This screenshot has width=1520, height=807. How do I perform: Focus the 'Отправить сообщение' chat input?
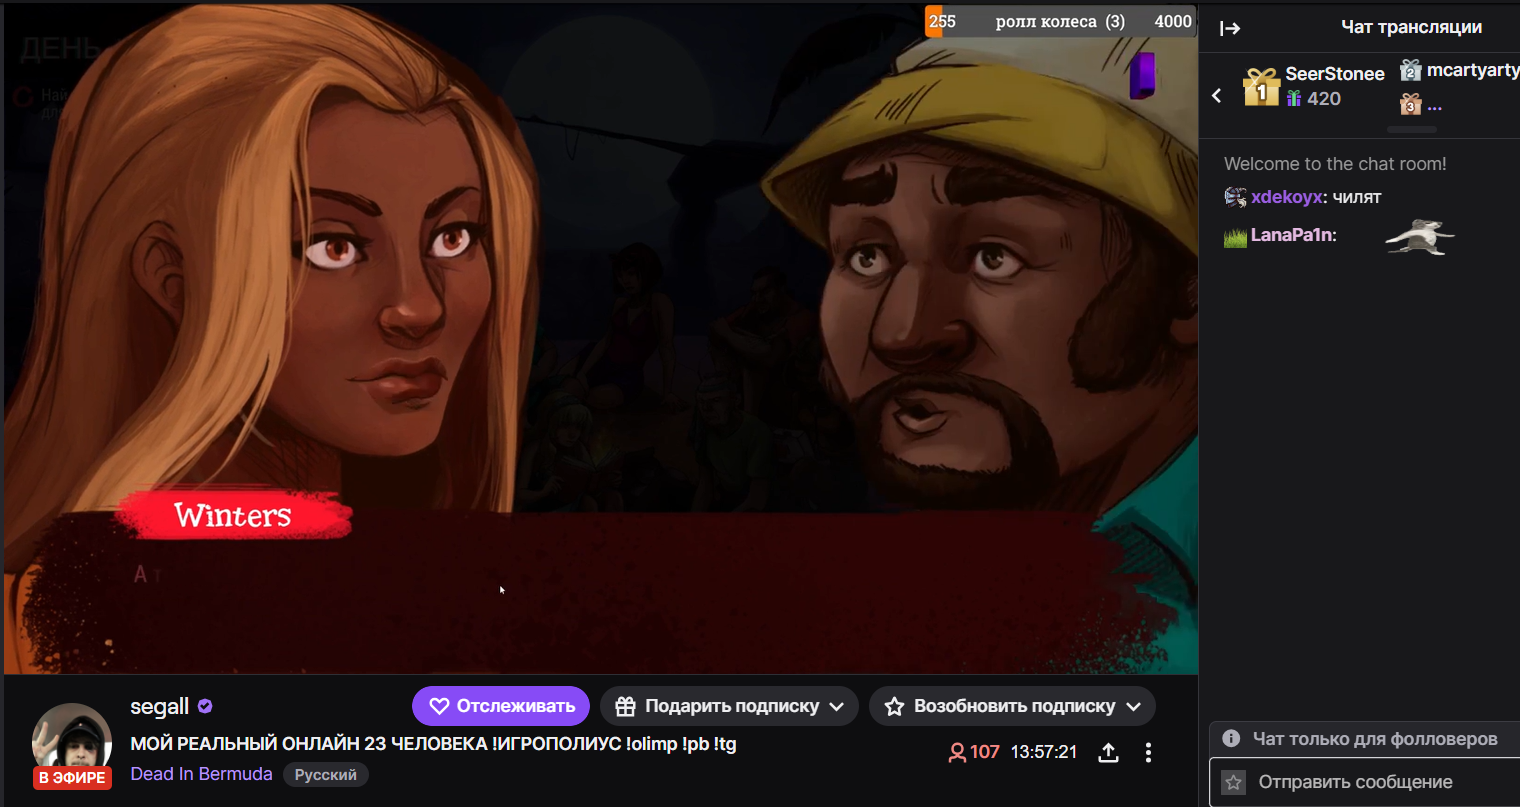[x=1365, y=782]
